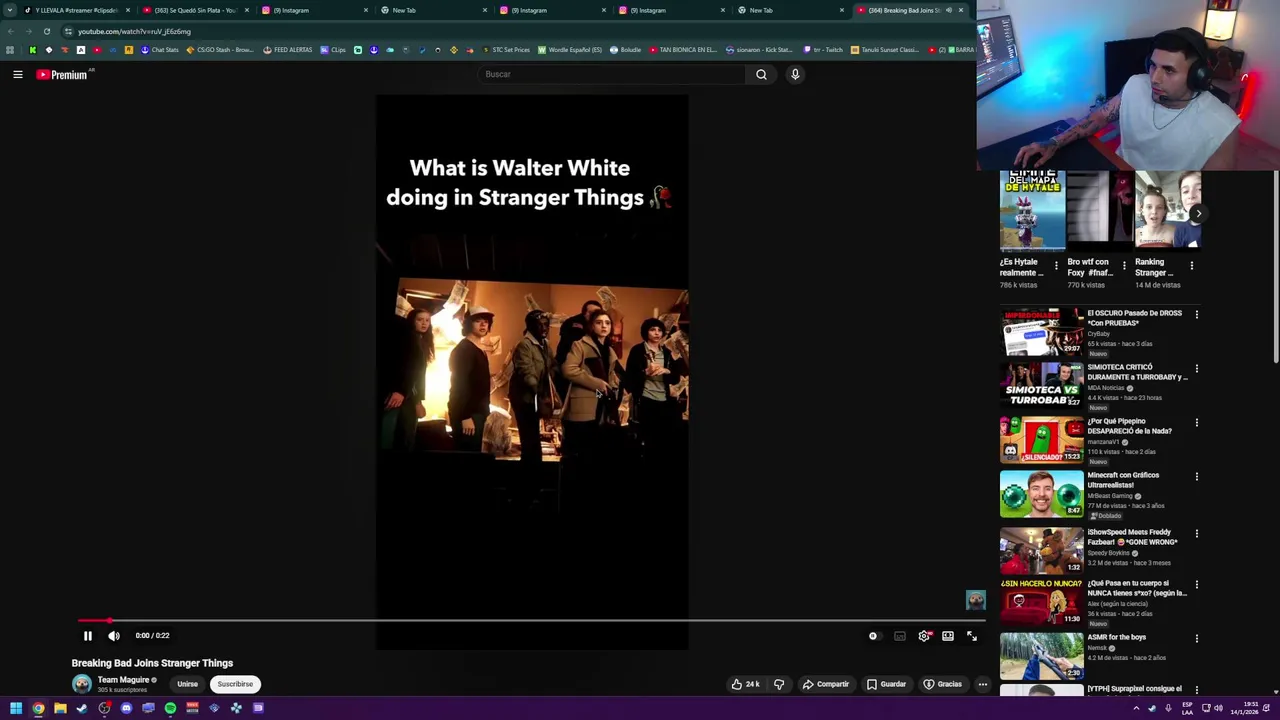1280x720 pixels.
Task: Click the Gracias thanks button
Action: point(942,684)
